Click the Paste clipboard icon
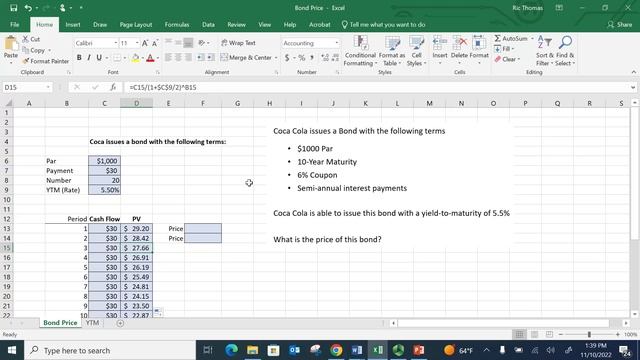640x360 pixels. pos(11,44)
